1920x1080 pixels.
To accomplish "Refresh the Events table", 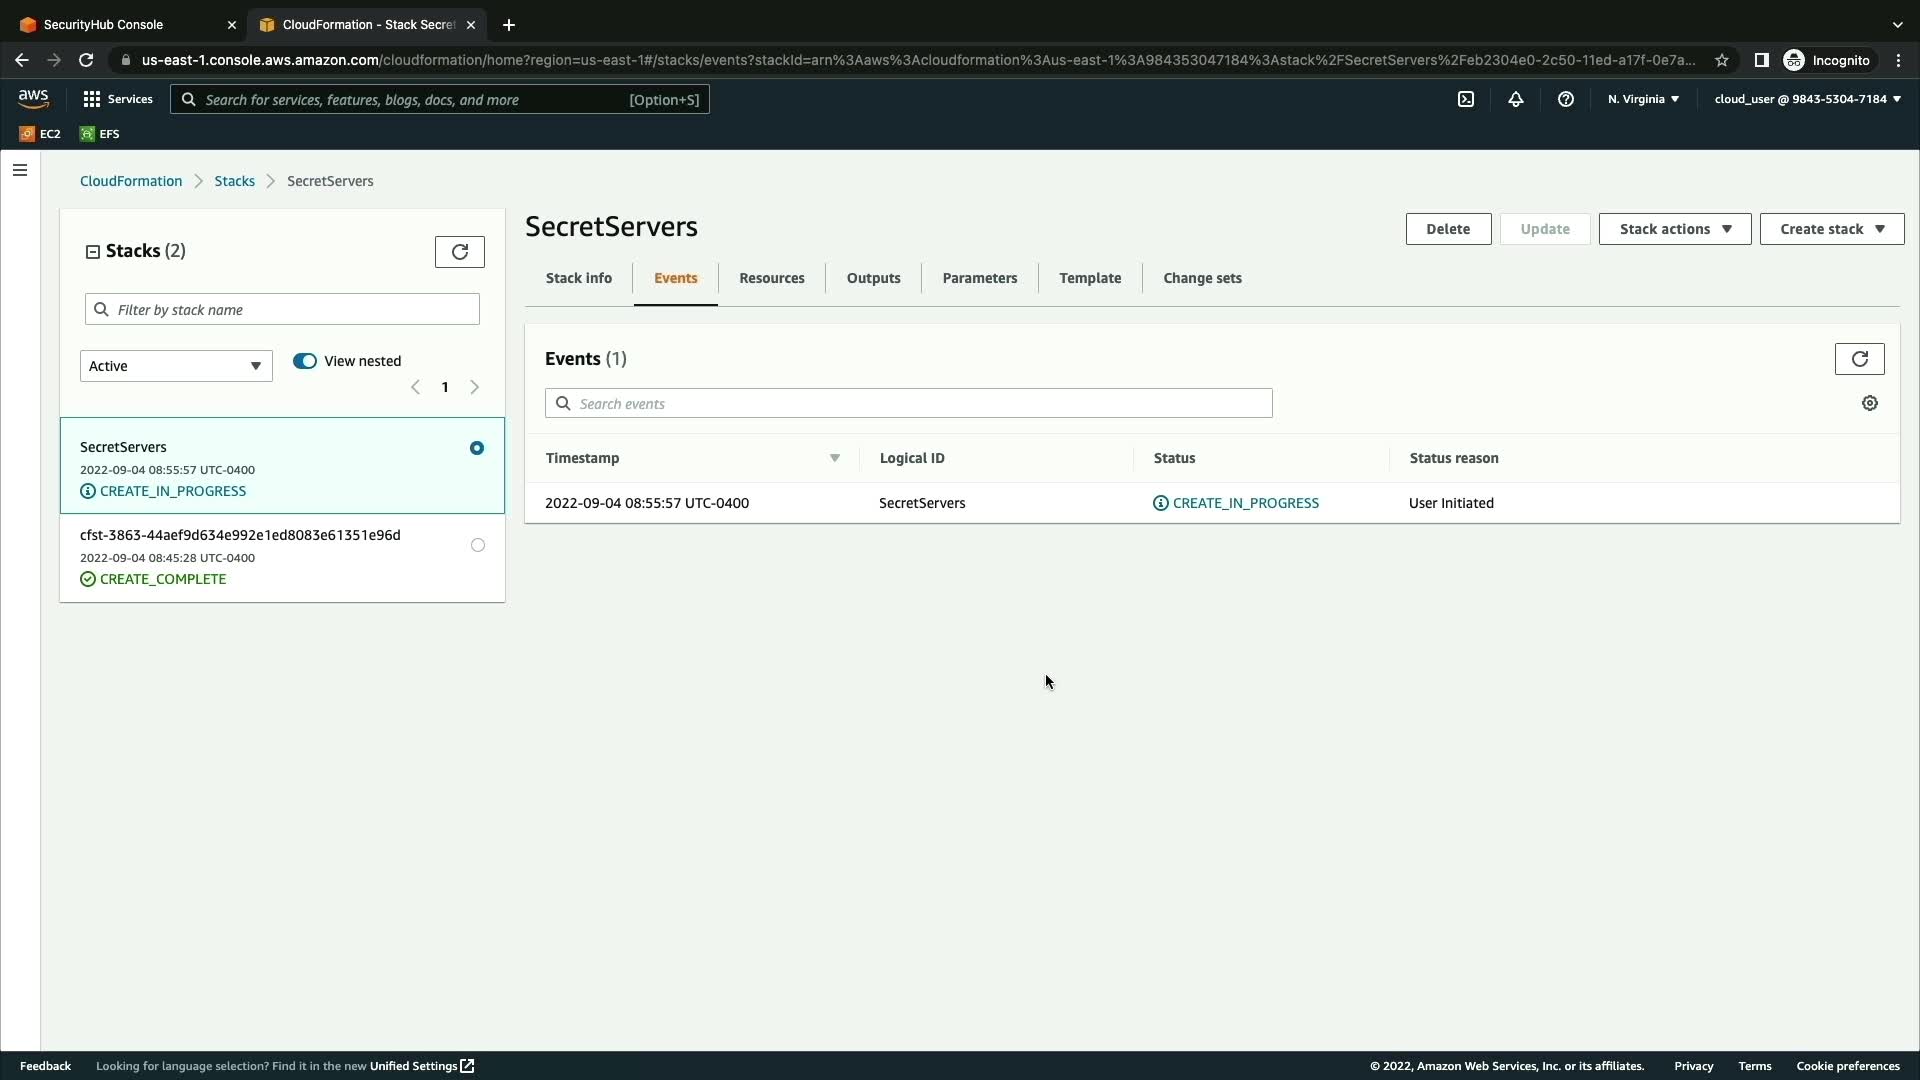I will point(1859,359).
